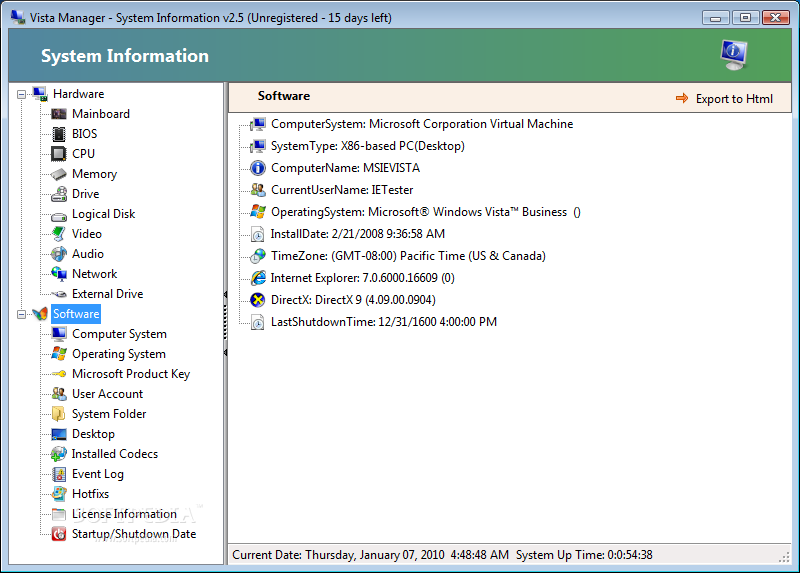
Task: Click the Hardware computer icon
Action: [40, 94]
